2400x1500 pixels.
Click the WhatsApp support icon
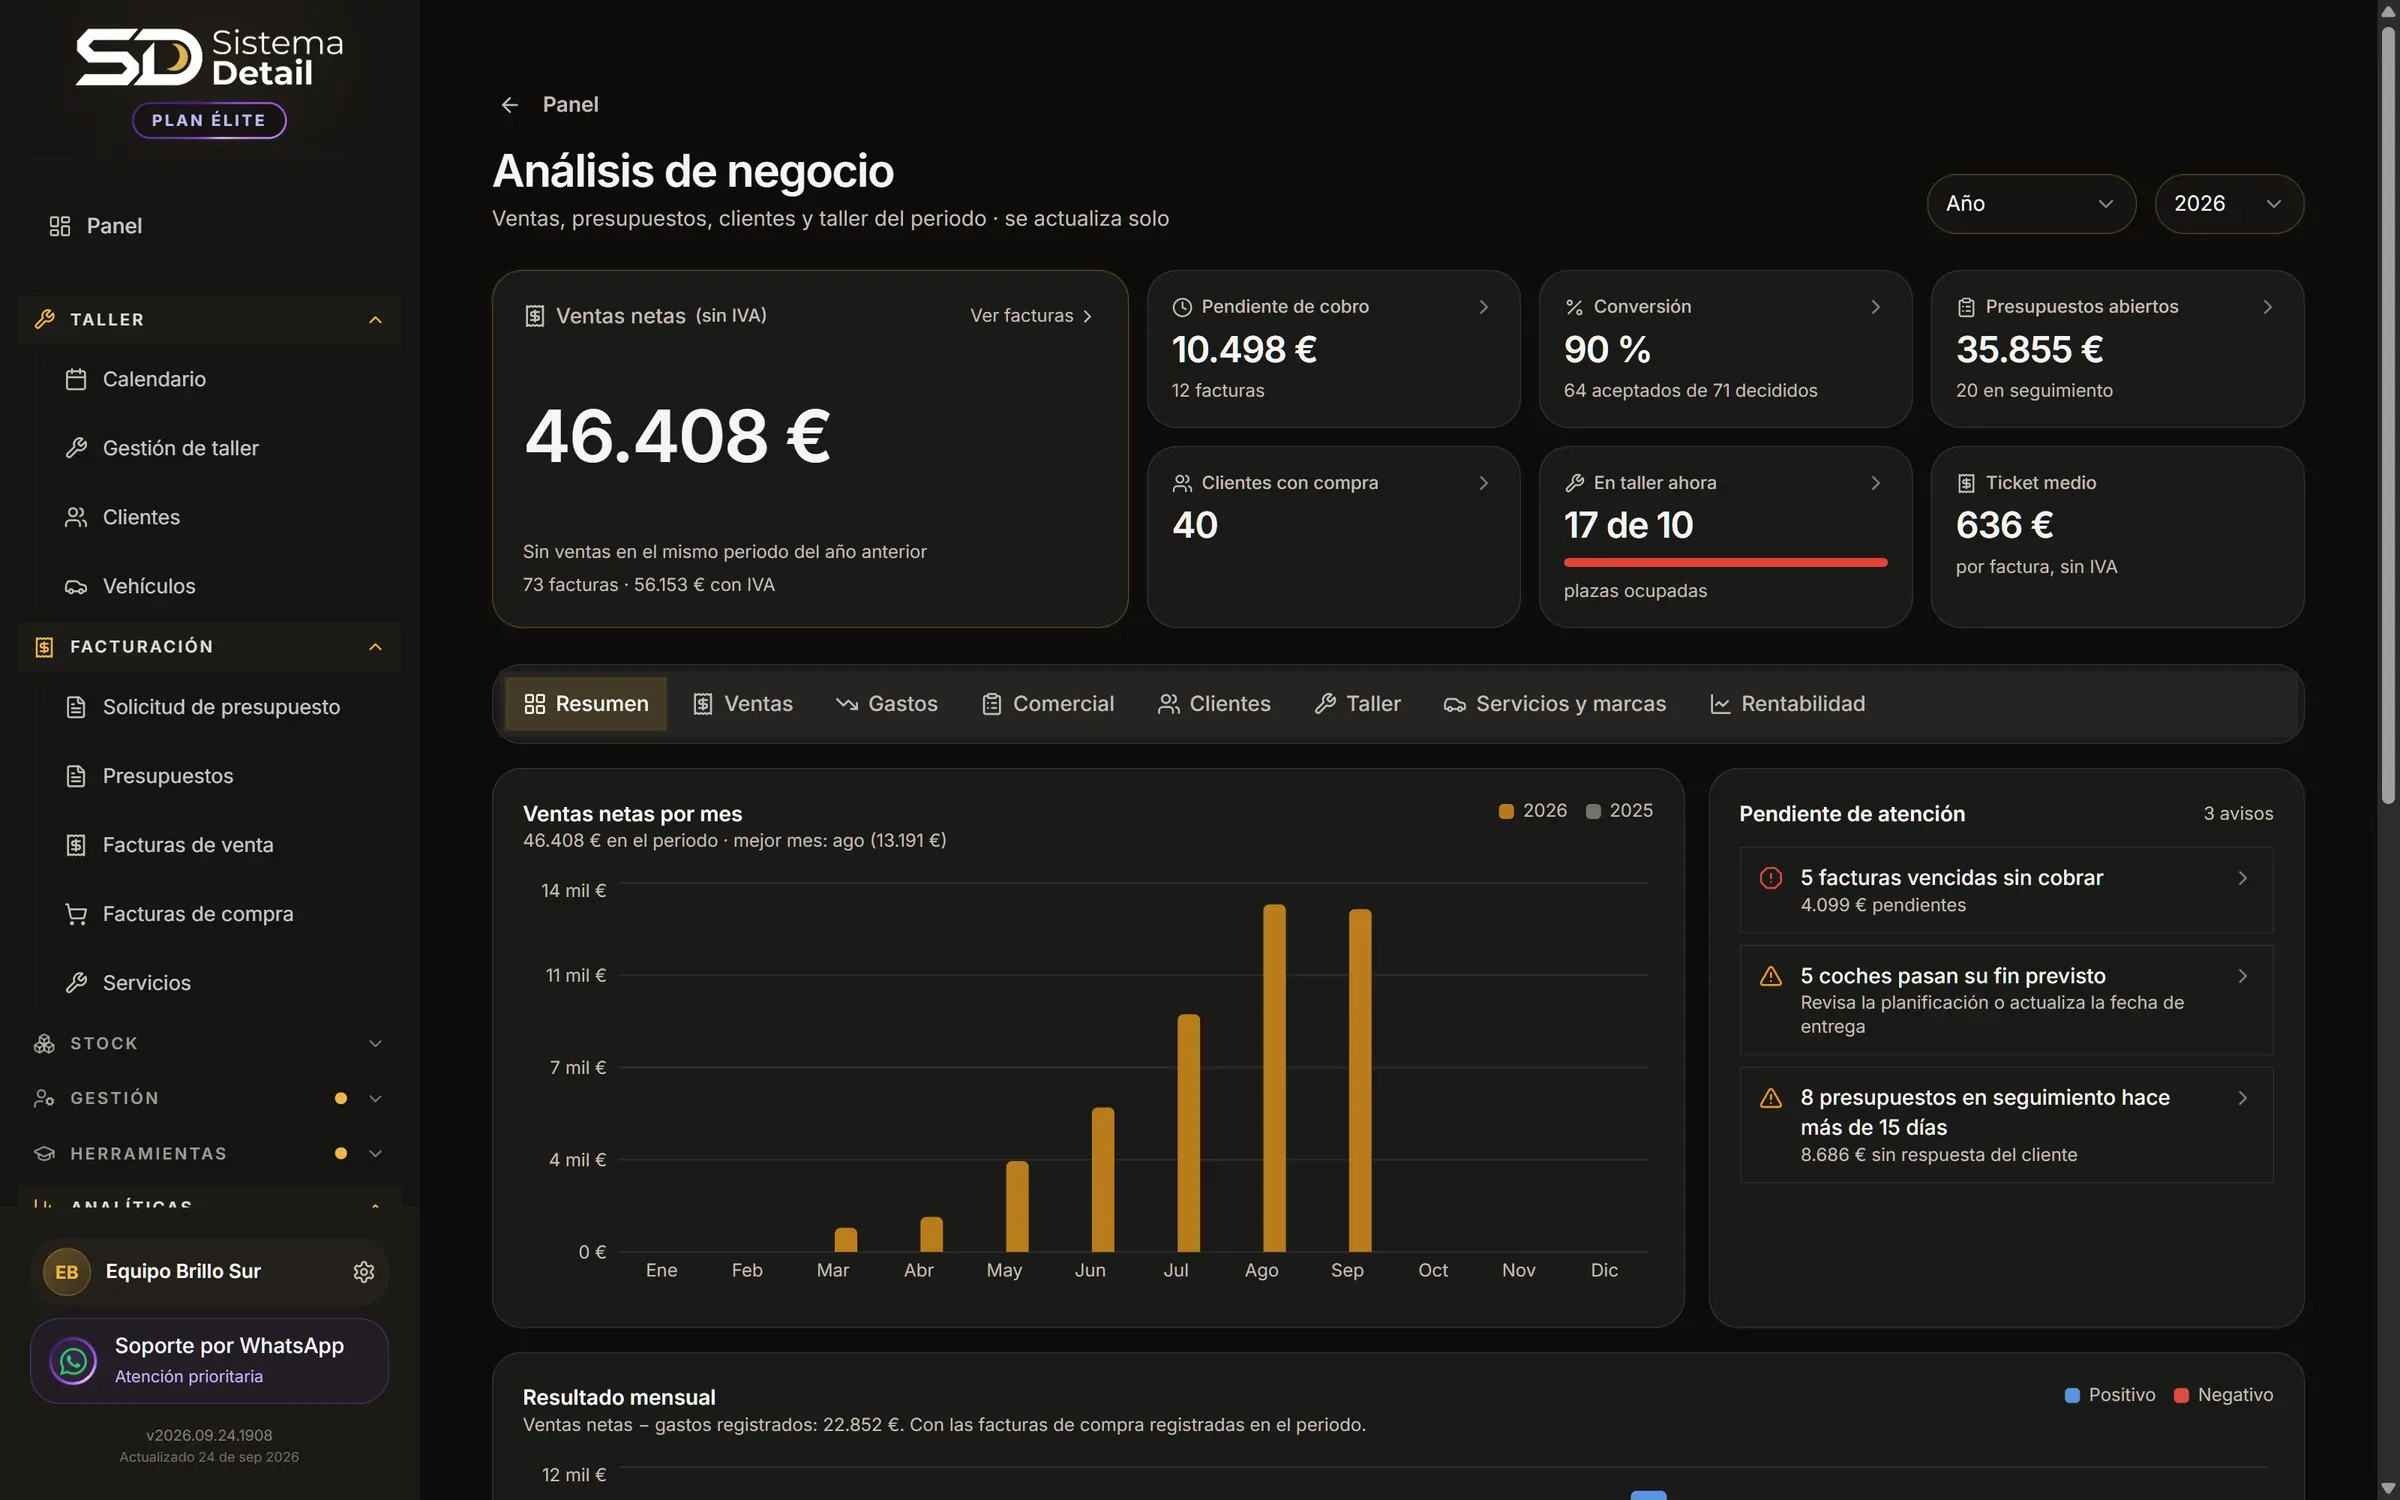[73, 1360]
